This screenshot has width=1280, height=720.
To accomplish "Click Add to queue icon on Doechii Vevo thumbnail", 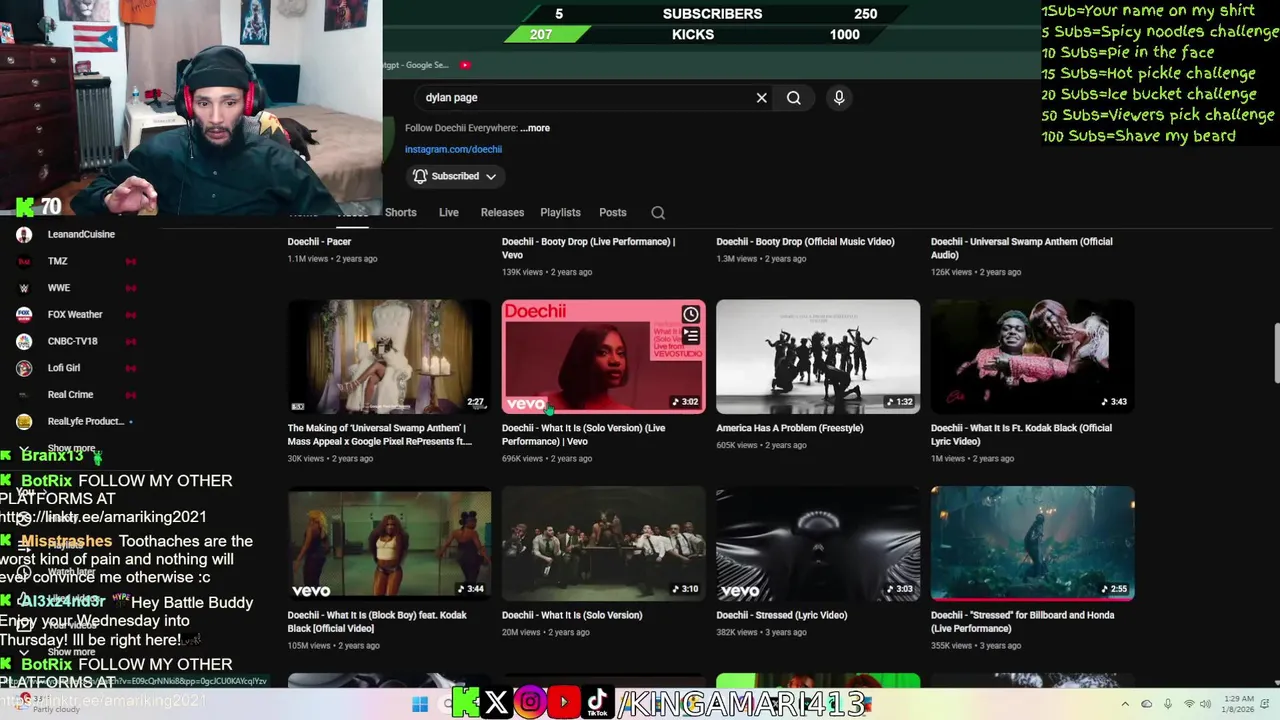I will (x=690, y=336).
